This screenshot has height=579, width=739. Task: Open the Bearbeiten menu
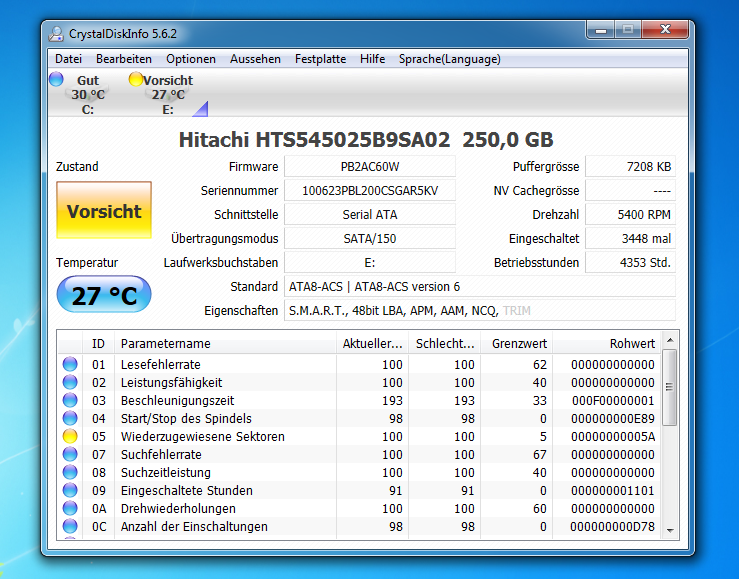124,59
